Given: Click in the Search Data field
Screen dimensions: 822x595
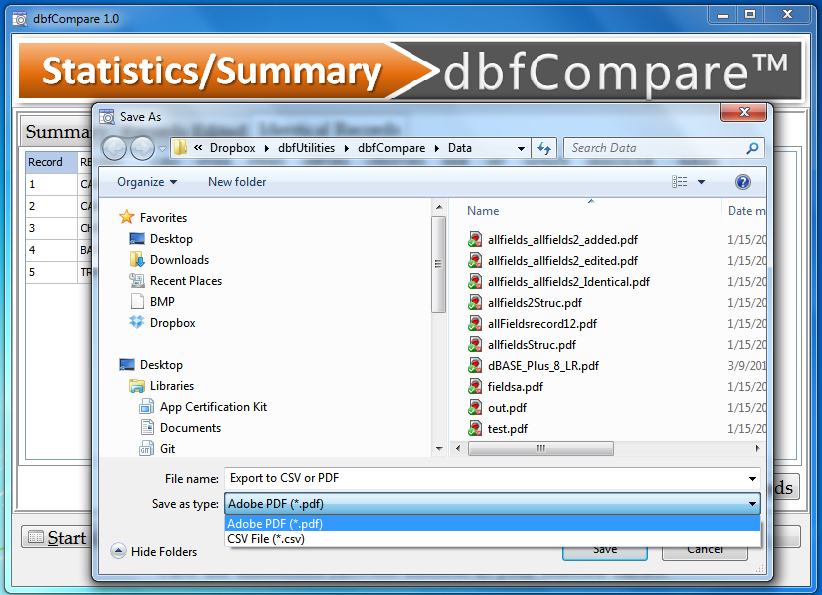Looking at the screenshot, I should (x=655, y=148).
